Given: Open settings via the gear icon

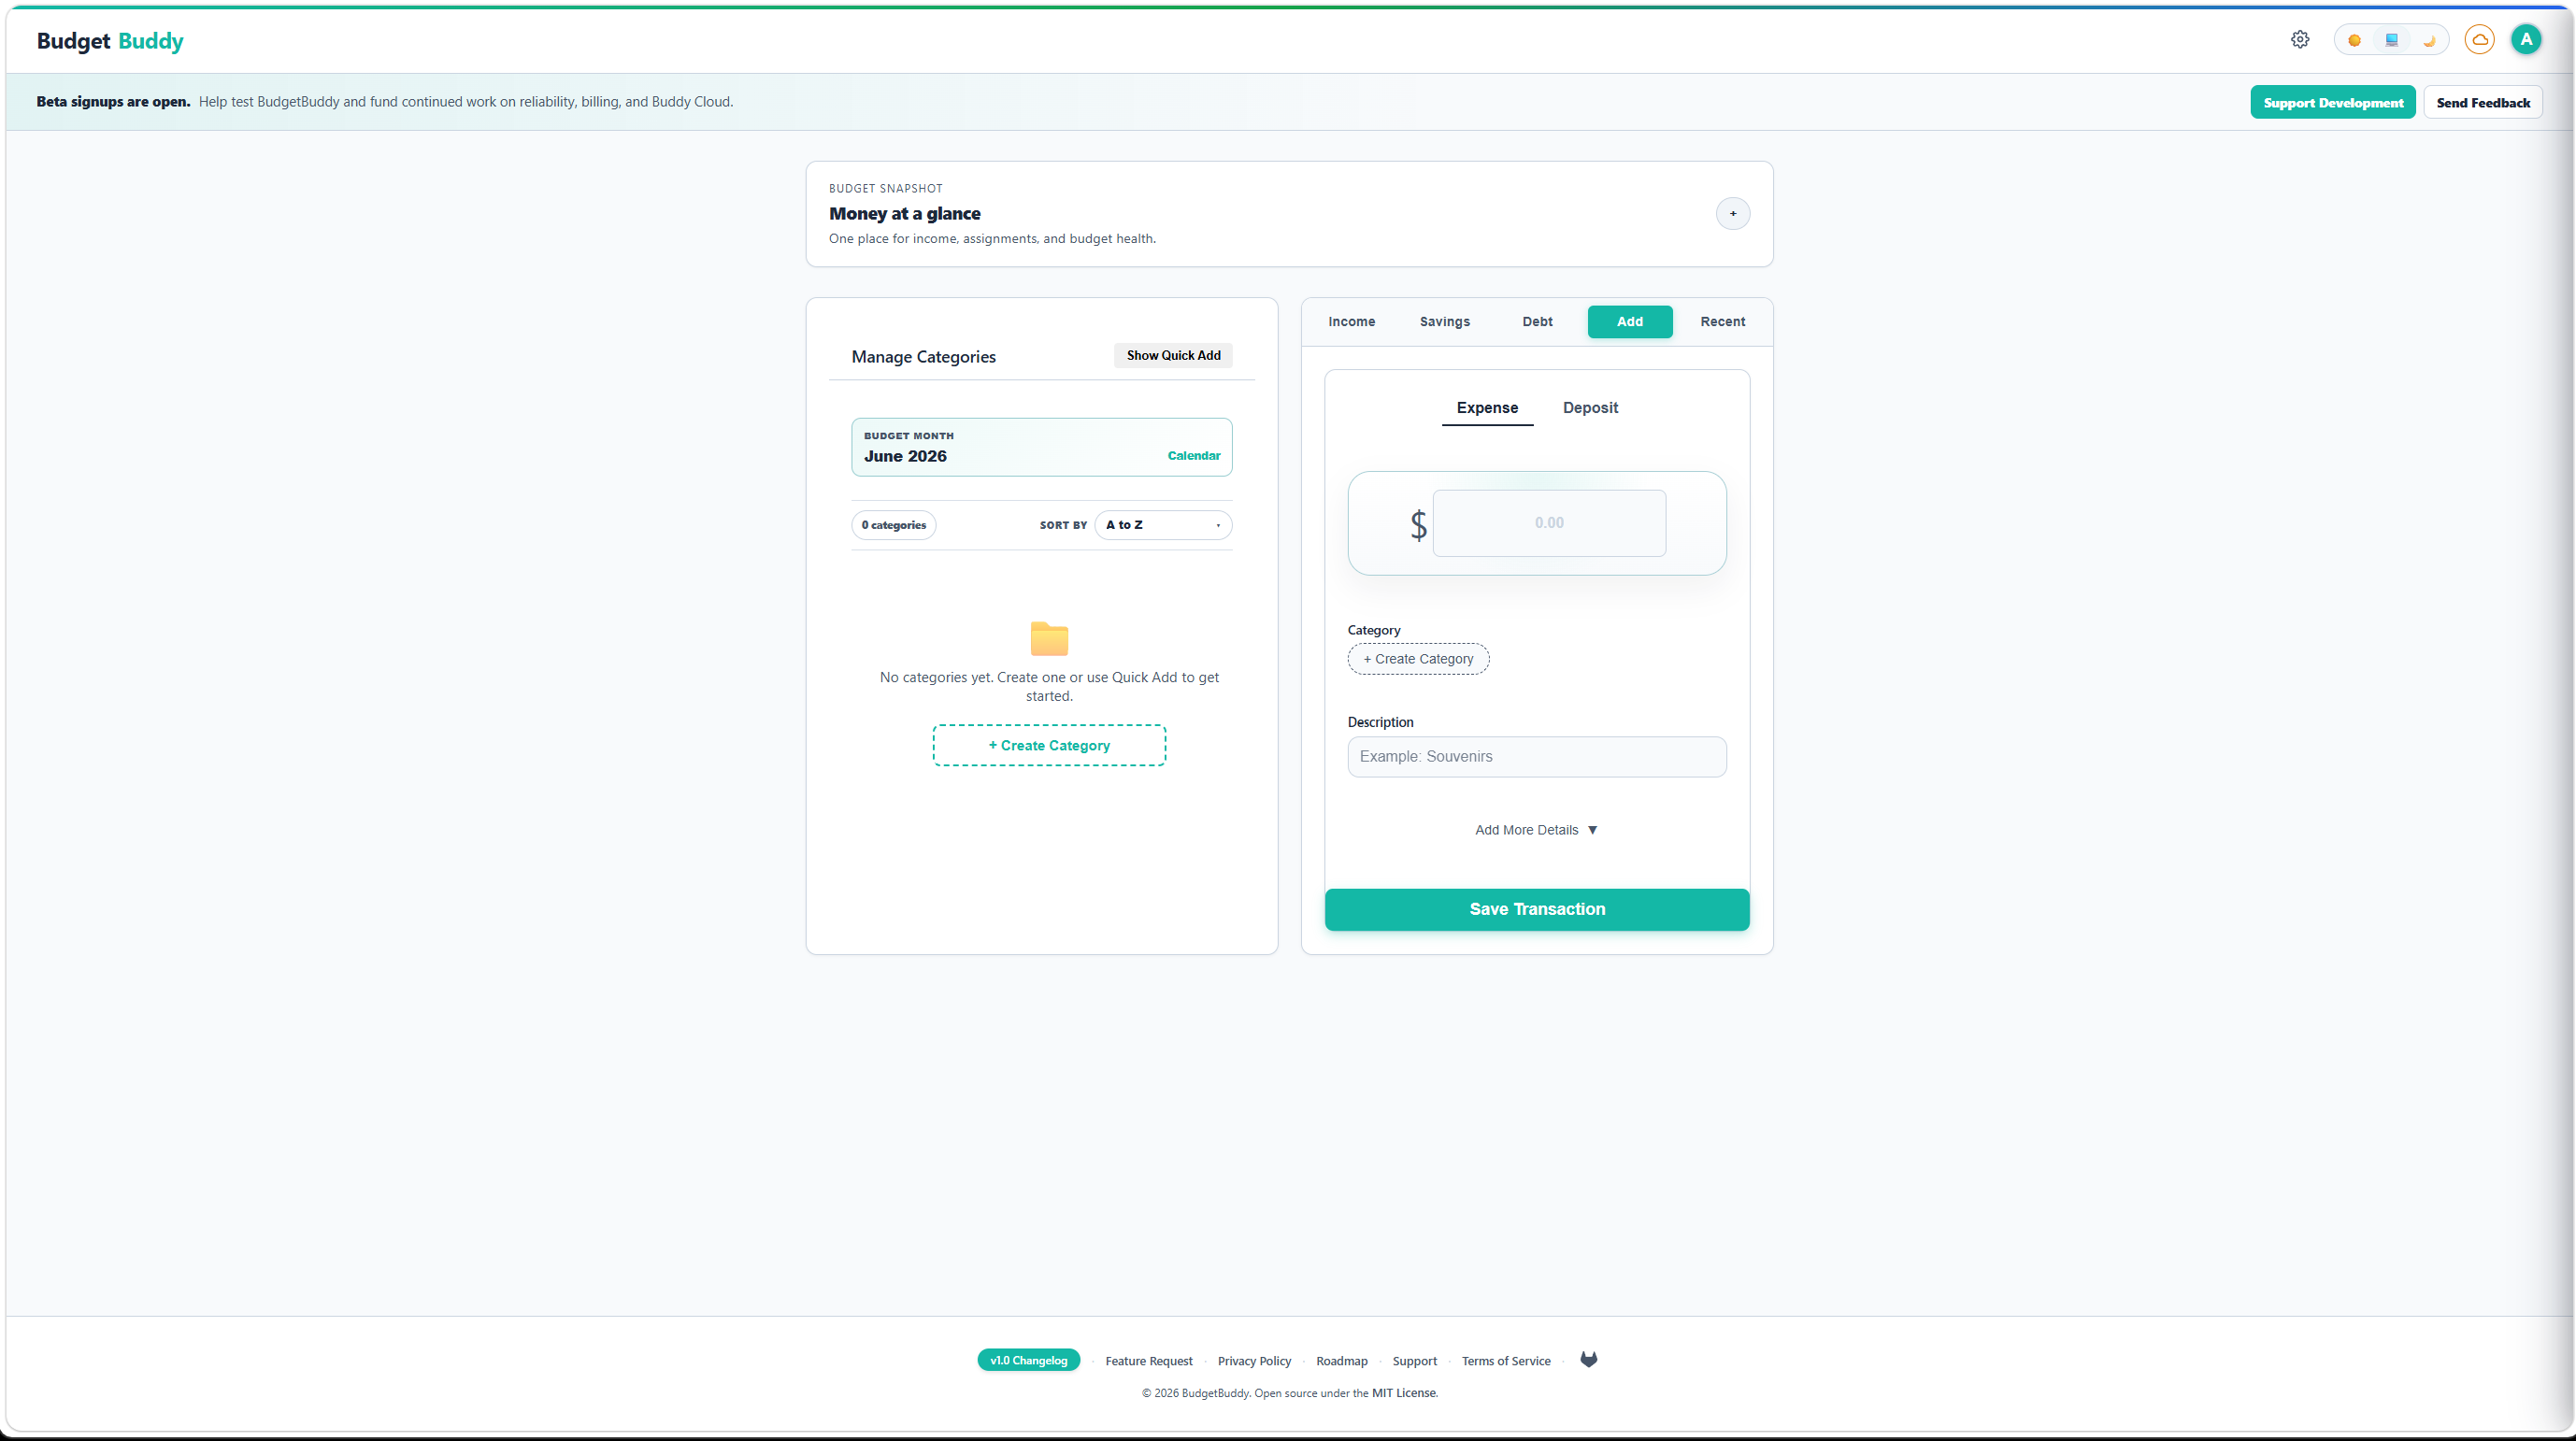Looking at the screenshot, I should (x=2300, y=40).
